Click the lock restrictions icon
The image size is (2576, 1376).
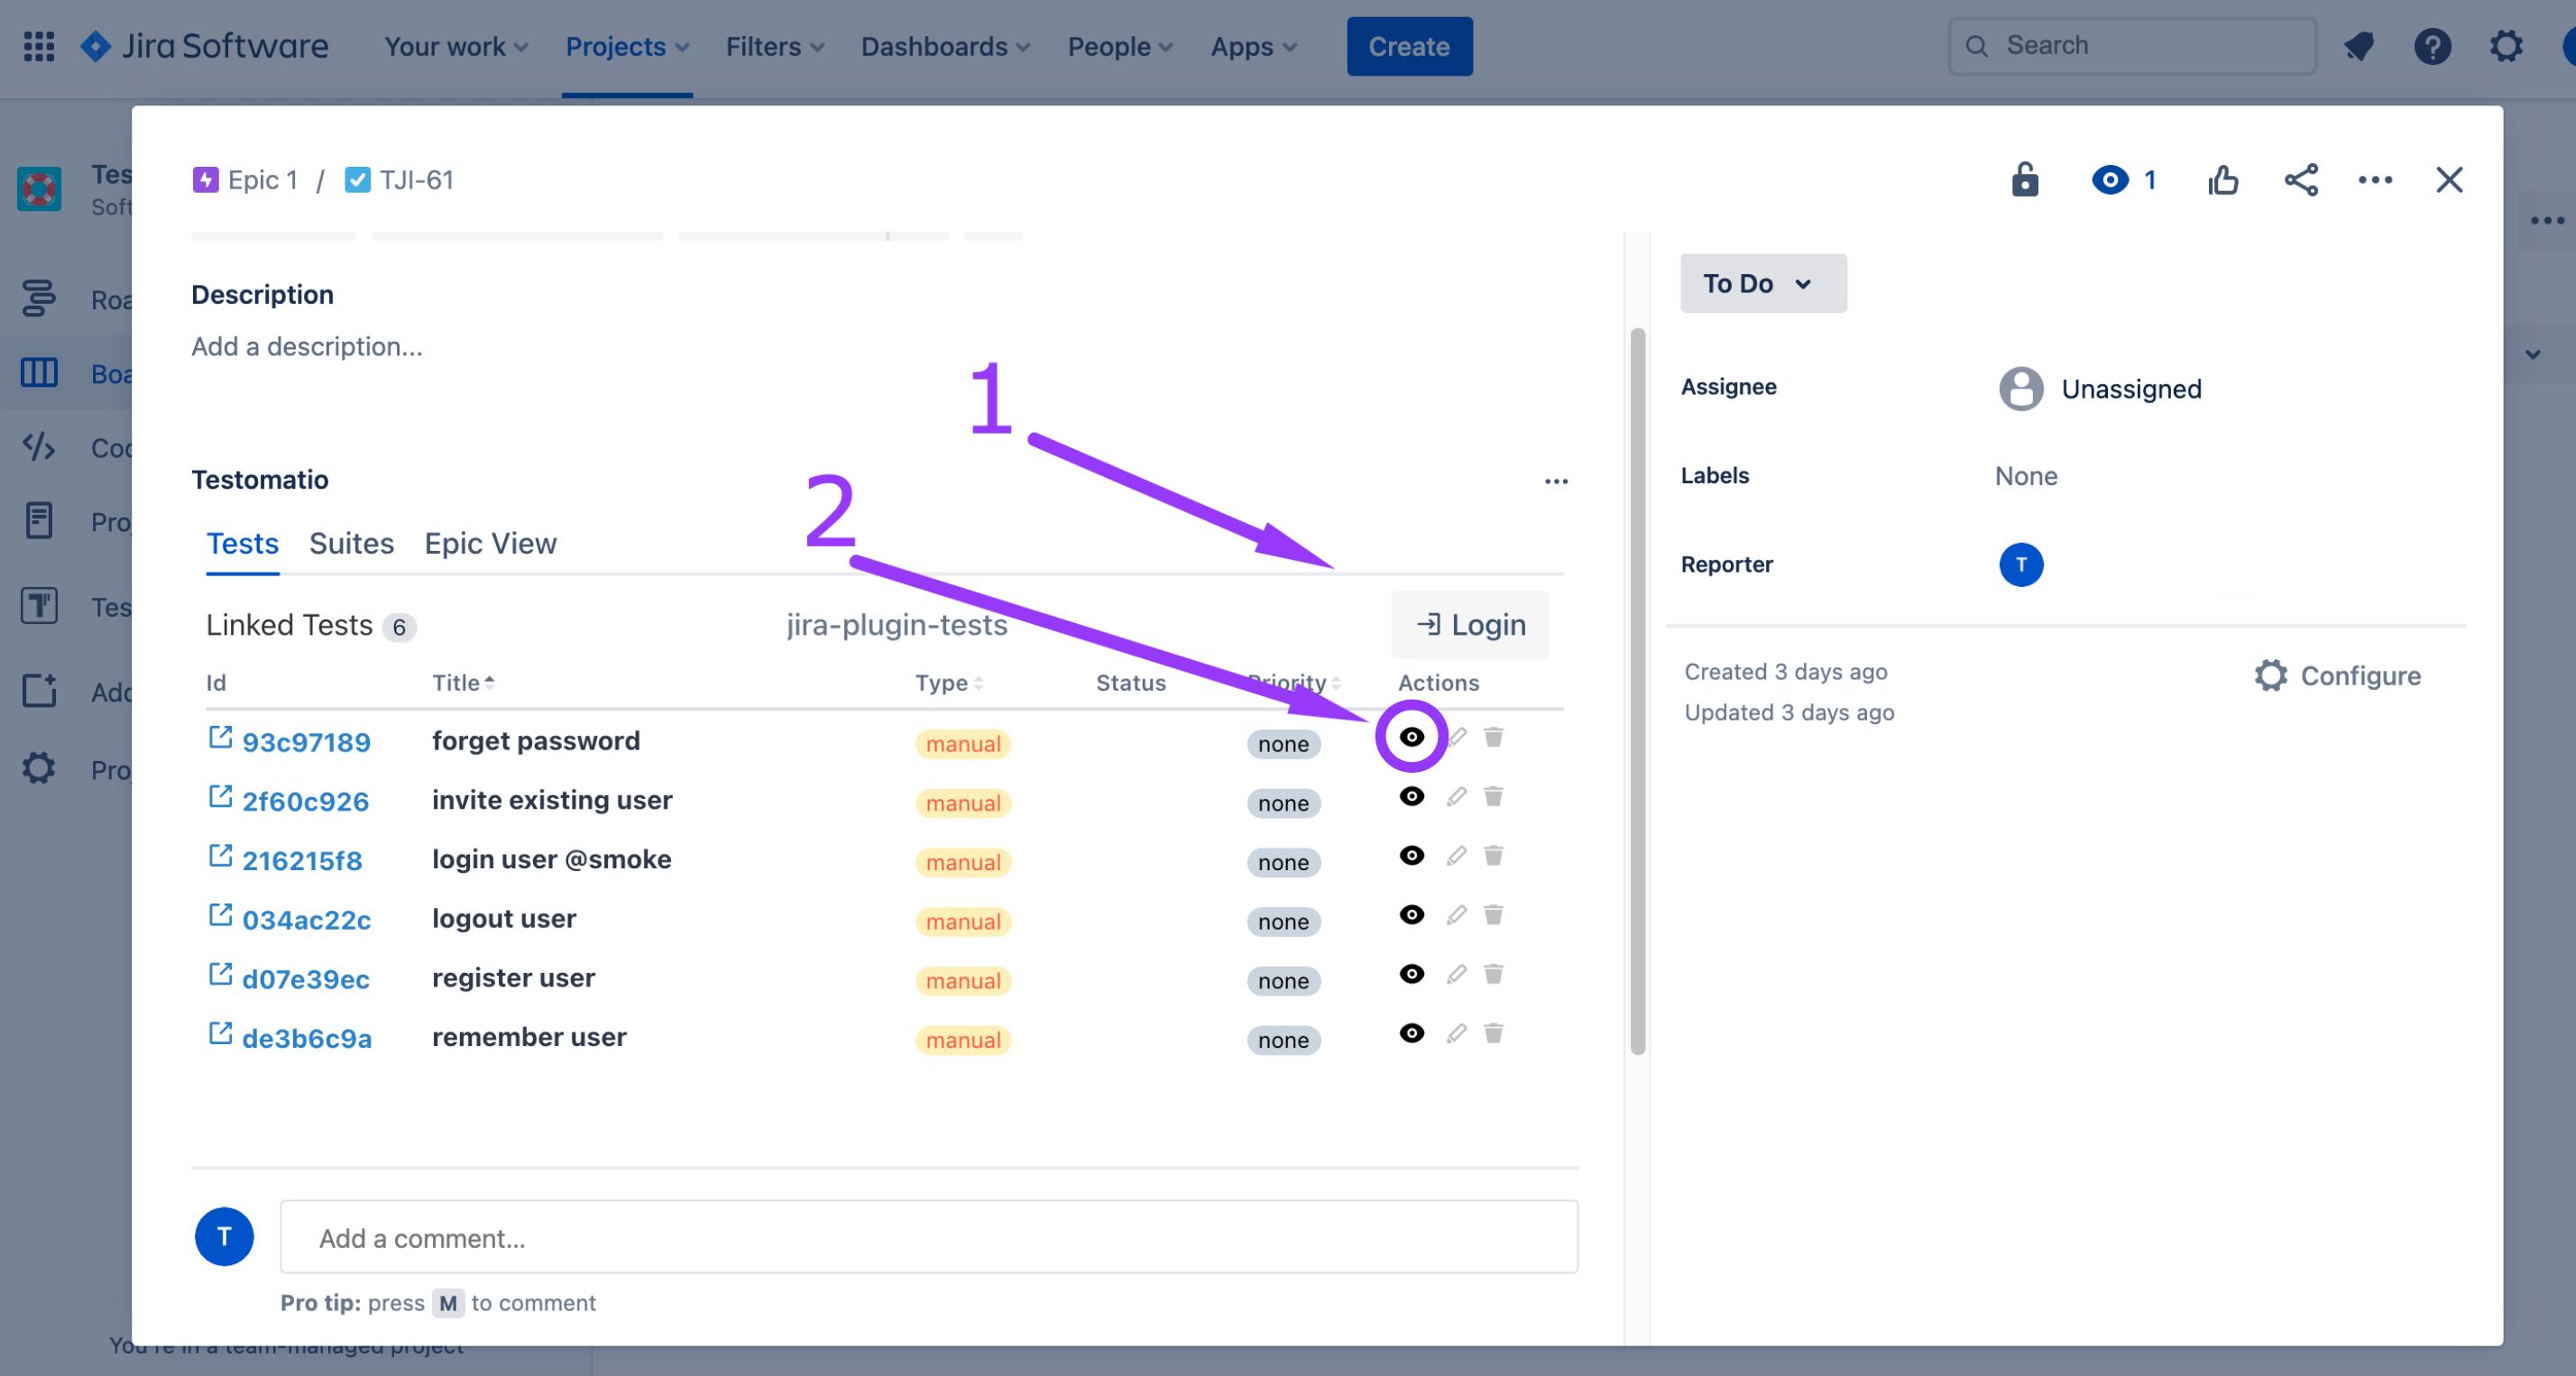click(x=2024, y=180)
